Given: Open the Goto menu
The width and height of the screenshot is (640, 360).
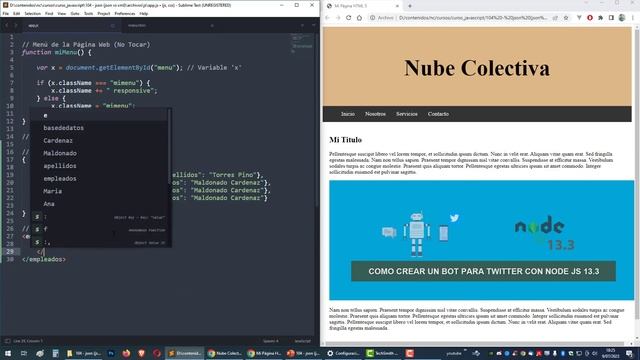Looking at the screenshot, I should pos(75,13).
